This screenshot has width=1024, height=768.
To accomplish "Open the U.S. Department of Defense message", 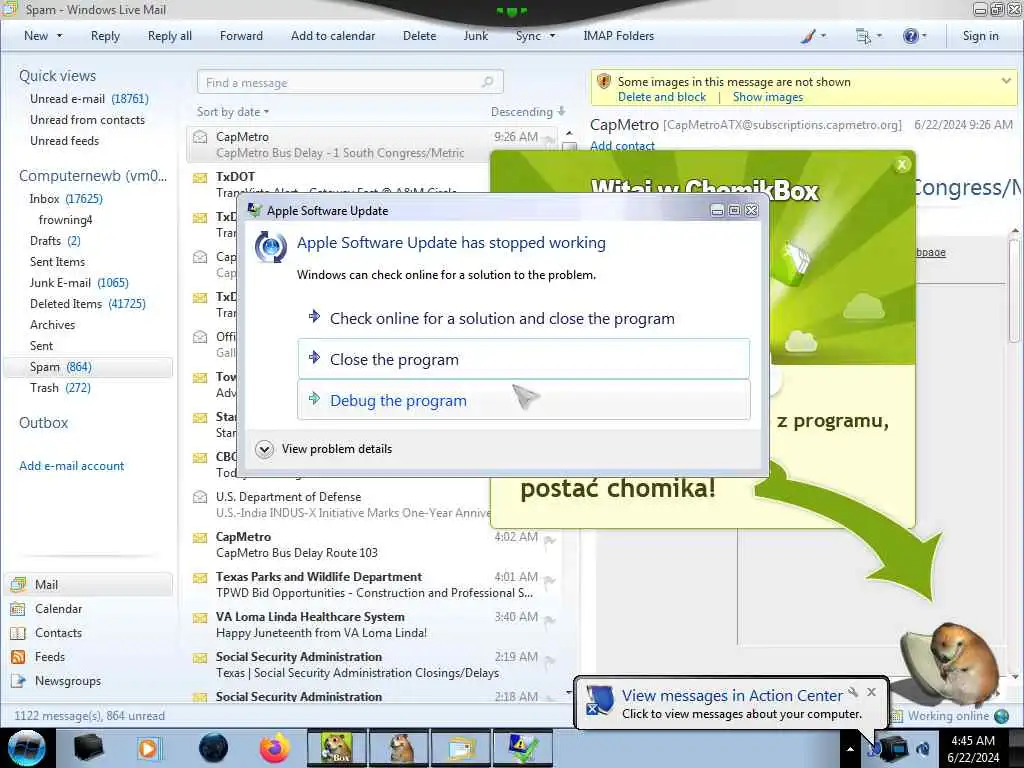I will point(340,504).
